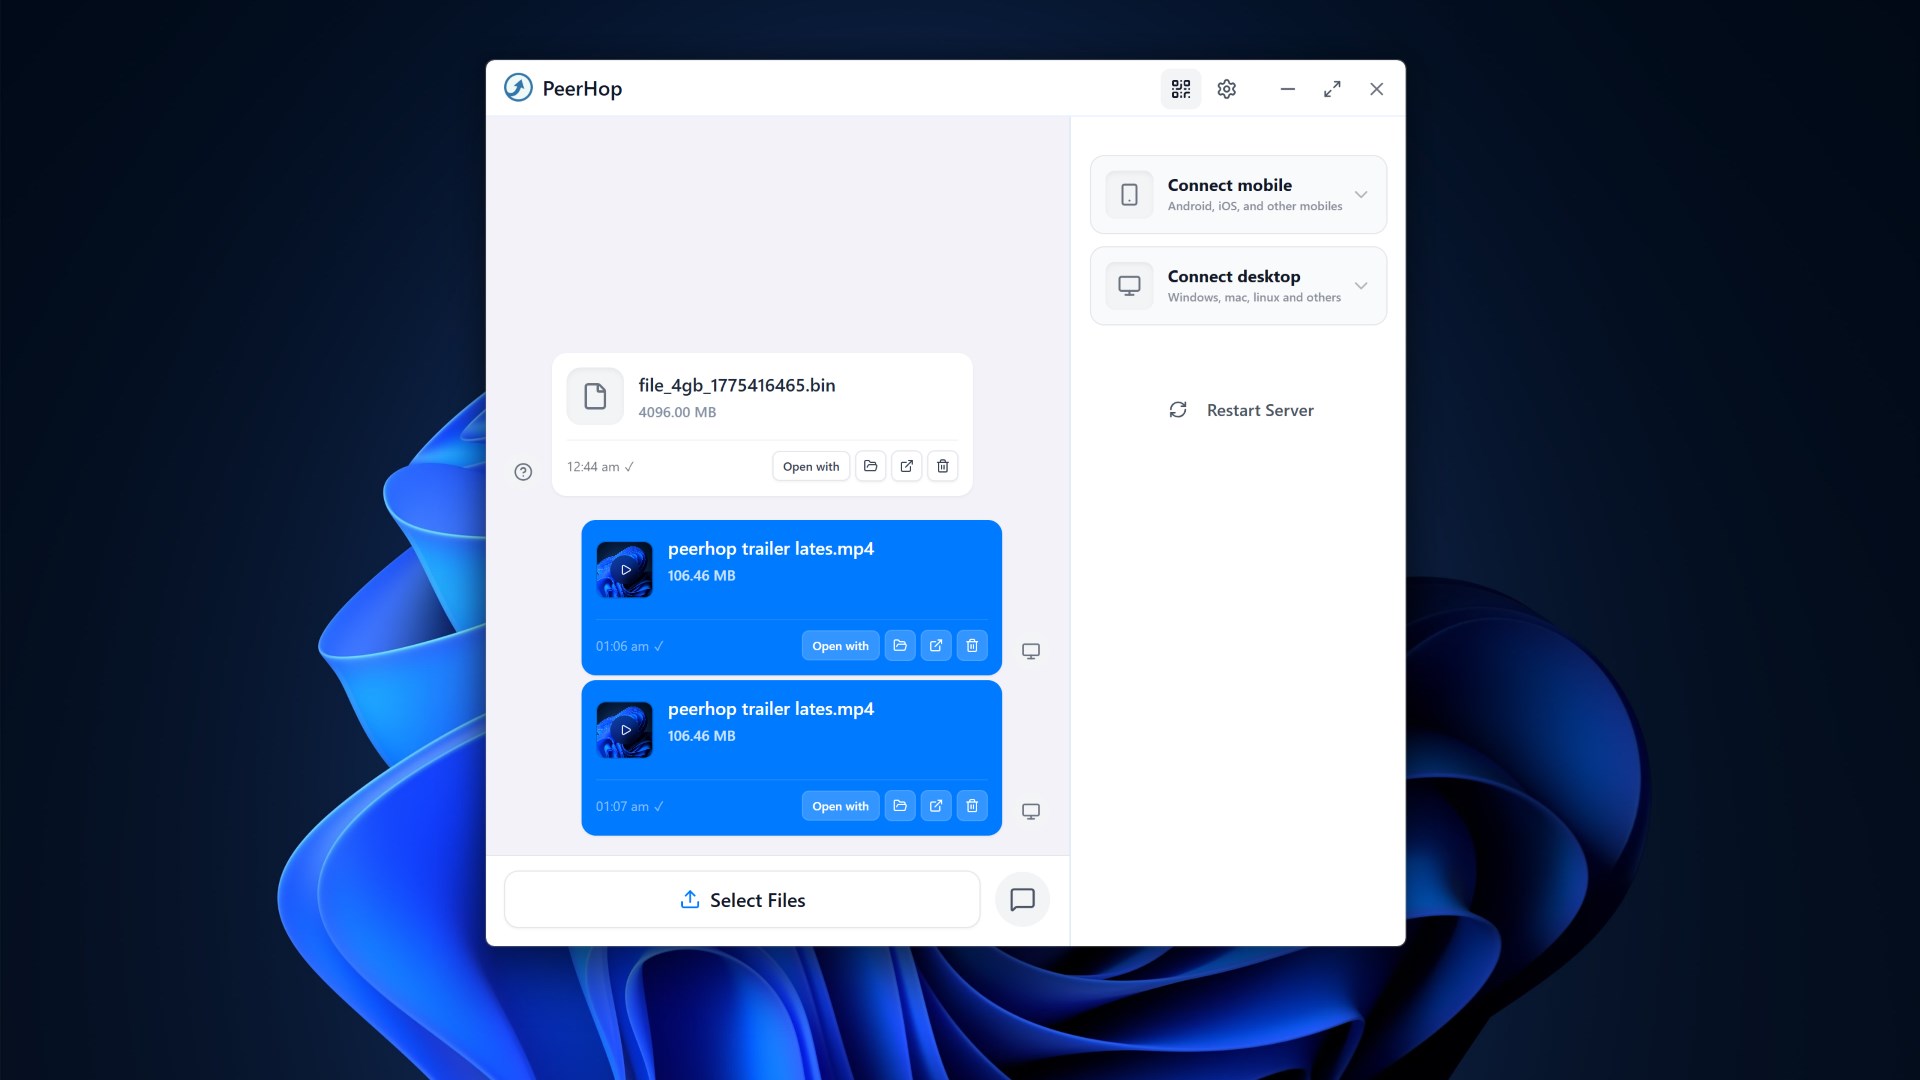The height and width of the screenshot is (1080, 1920).
Task: Delete the 01:06 am video entry
Action: coord(972,646)
